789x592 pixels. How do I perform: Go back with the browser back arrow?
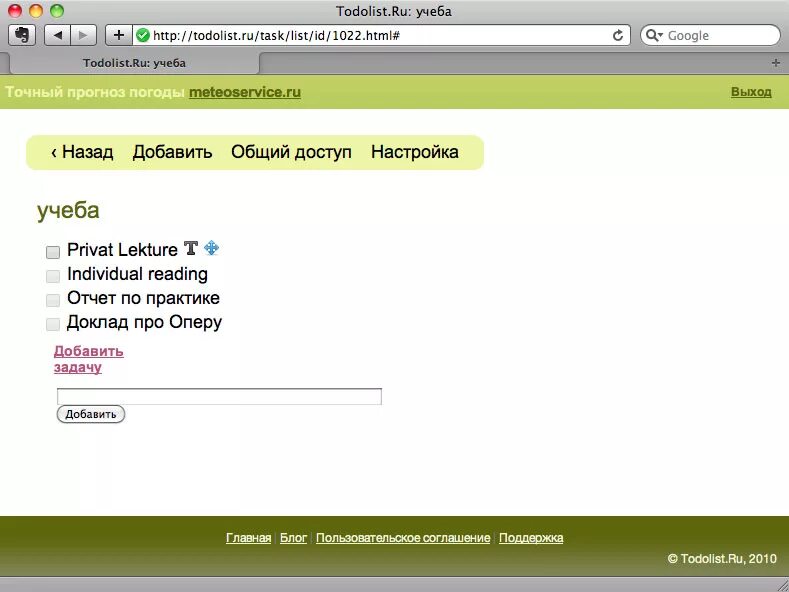pos(57,35)
